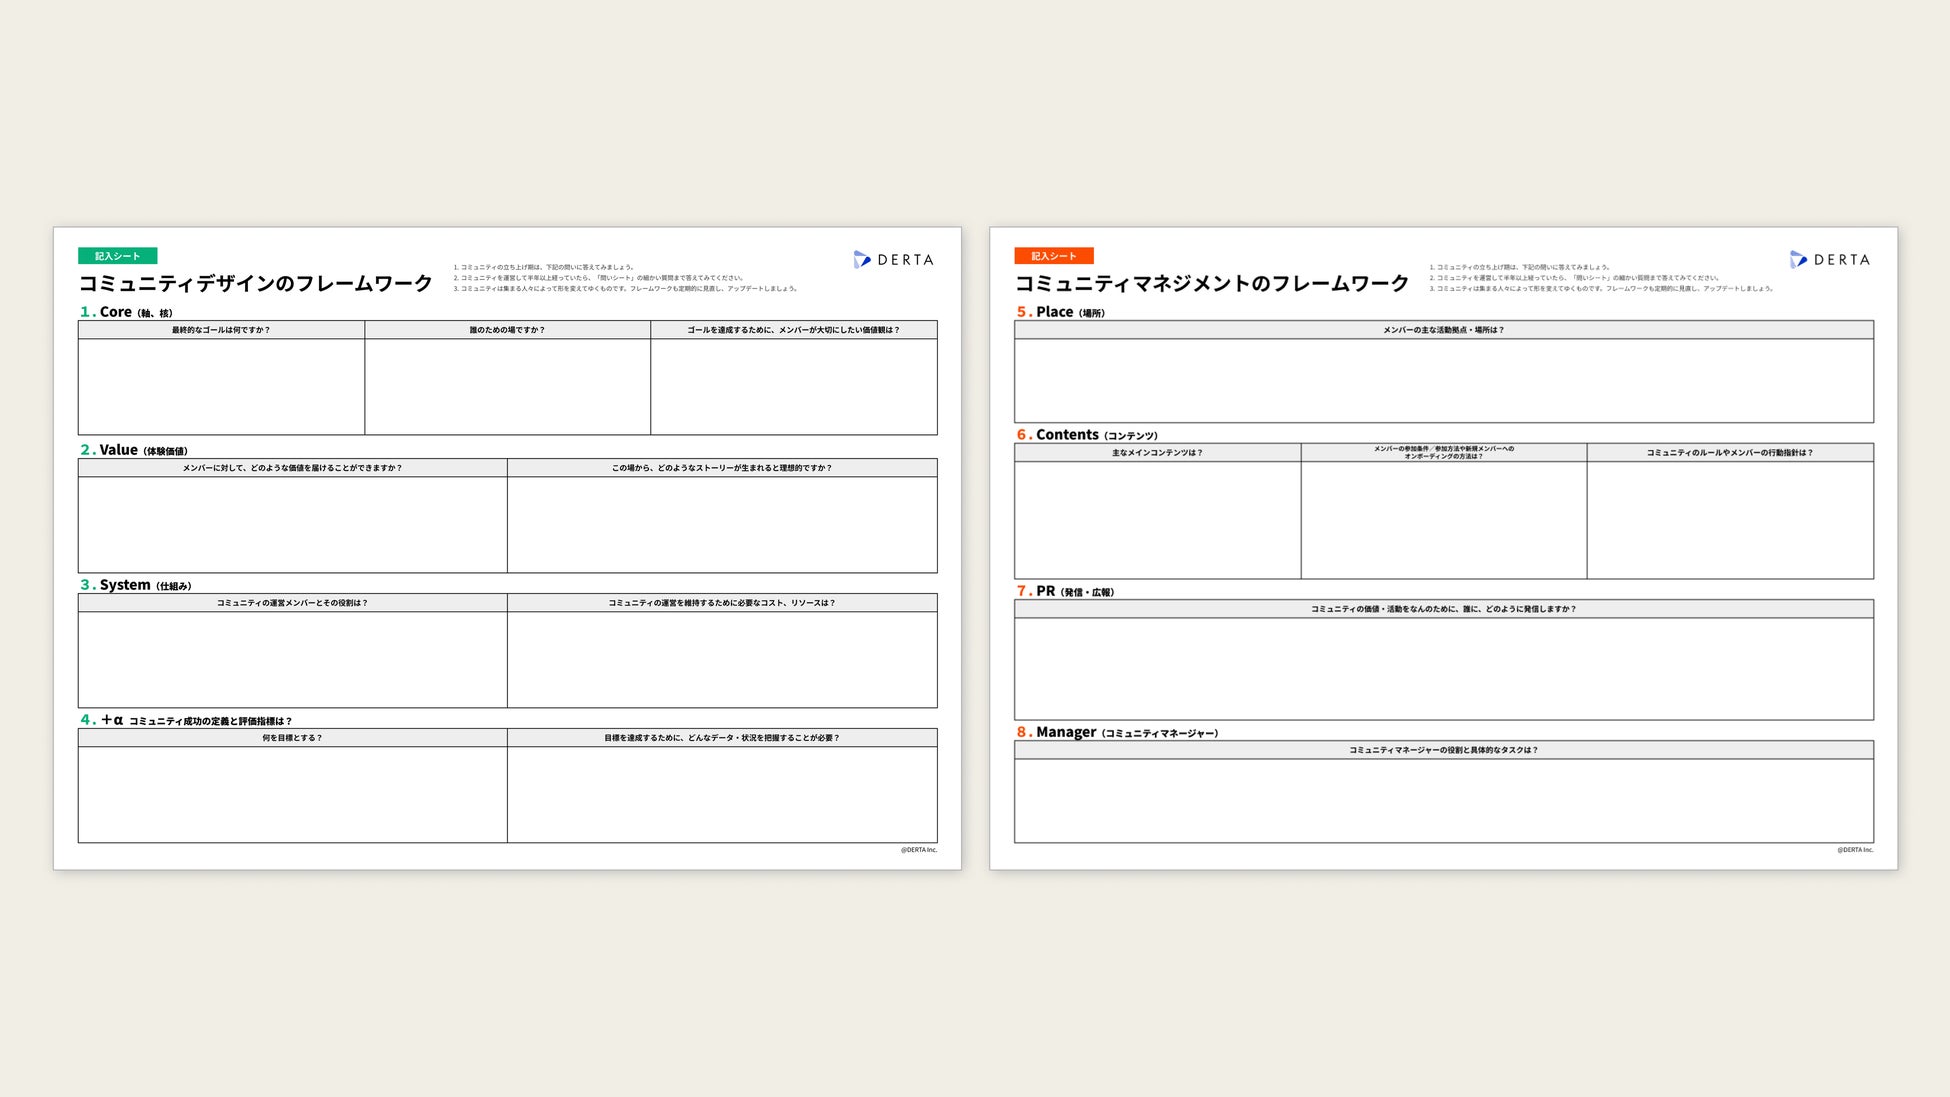Click the コミュニティマネージャーの役割と具体的なタスクは? answer box
1950x1097 pixels.
(x=1443, y=800)
